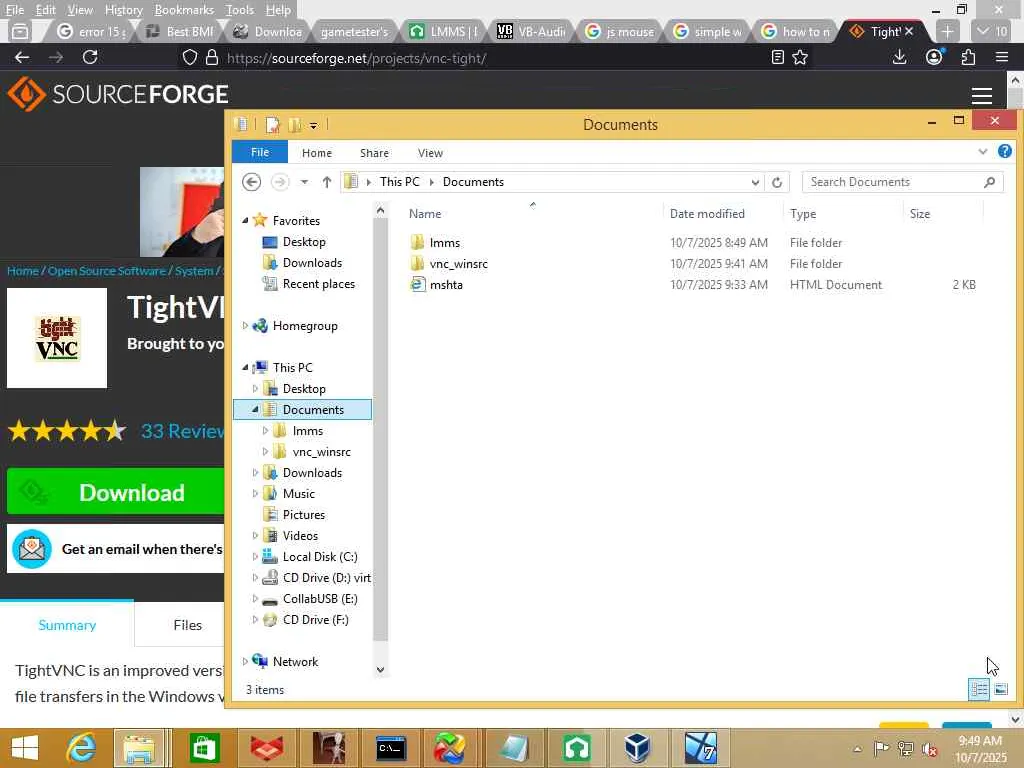The width and height of the screenshot is (1024, 768).
Task: Refresh the Documents folder view
Action: coord(776,182)
